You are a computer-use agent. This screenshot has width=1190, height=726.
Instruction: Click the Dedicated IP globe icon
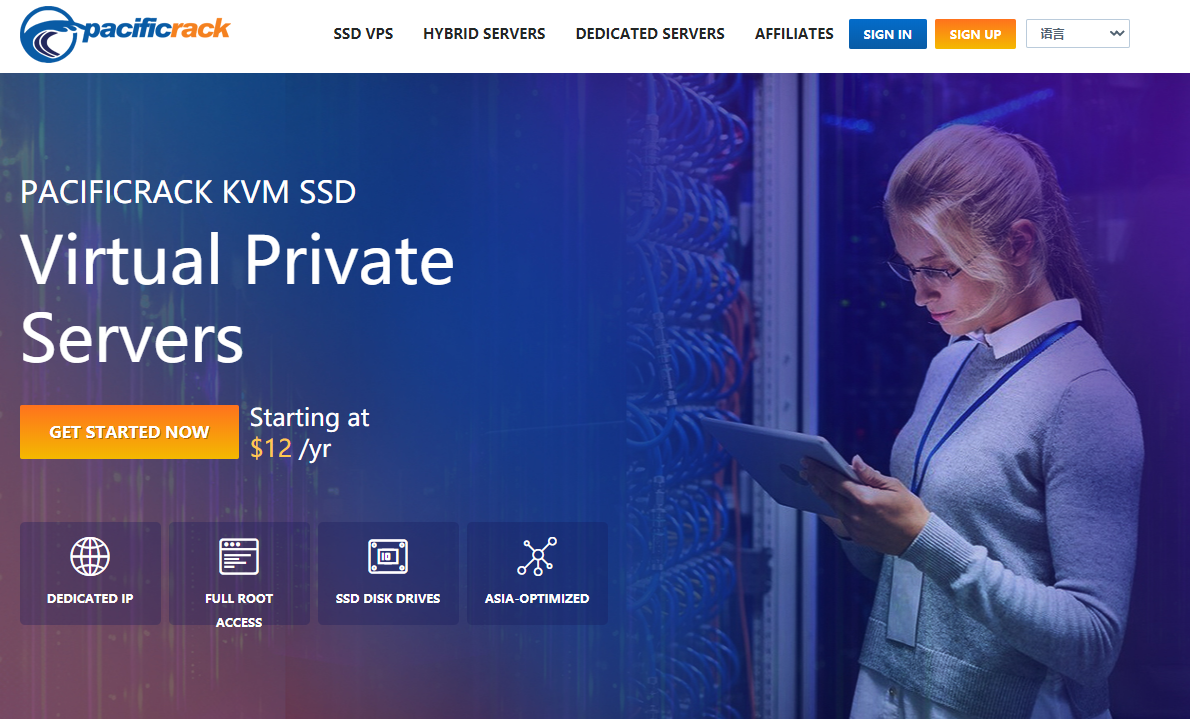pos(90,557)
